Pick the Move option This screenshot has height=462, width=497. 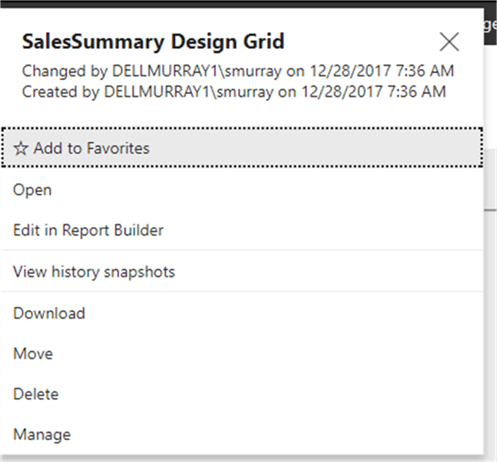(x=242, y=354)
